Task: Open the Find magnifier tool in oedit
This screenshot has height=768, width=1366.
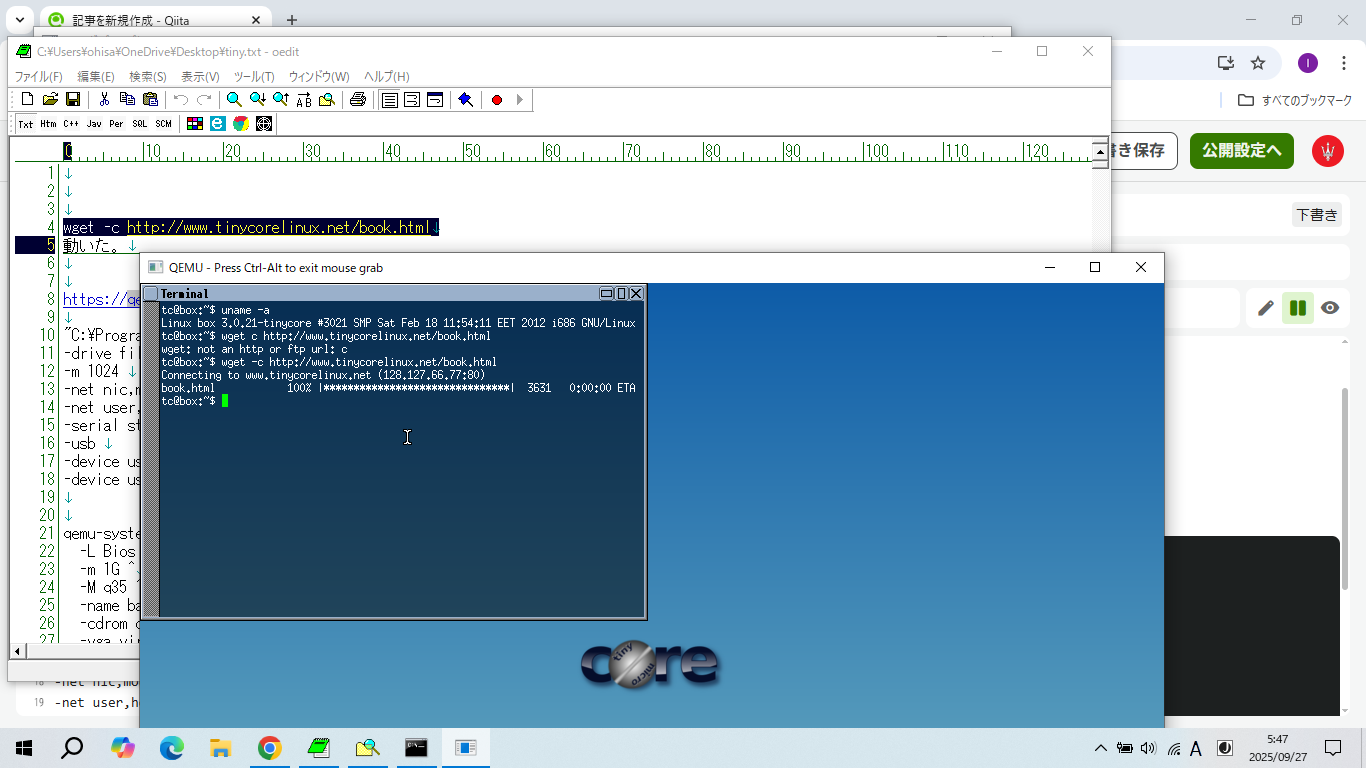Action: tap(234, 99)
